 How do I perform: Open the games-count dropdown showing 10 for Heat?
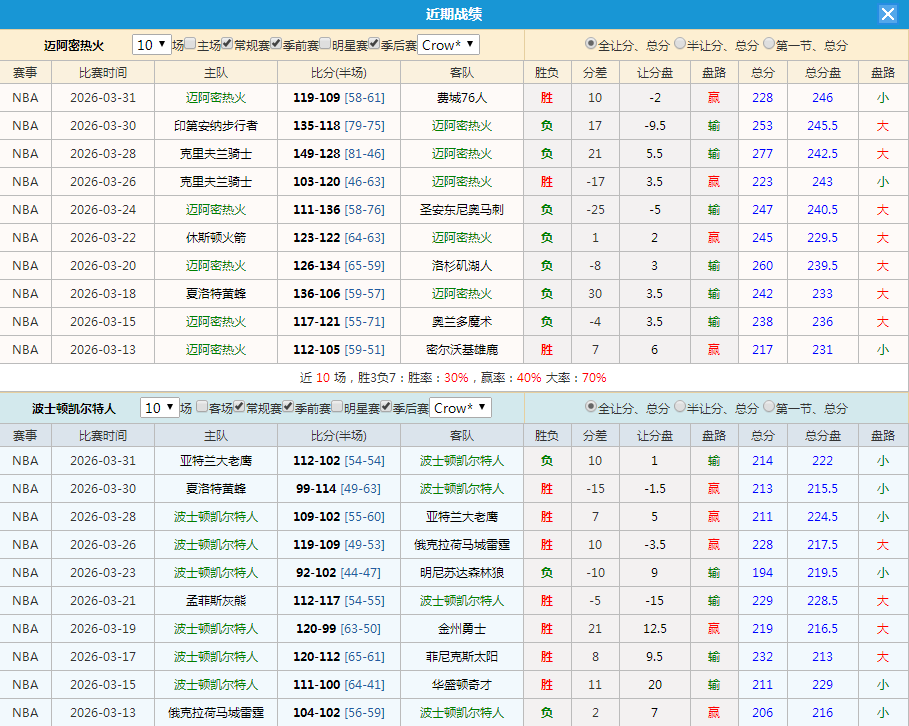pyautogui.click(x=151, y=44)
